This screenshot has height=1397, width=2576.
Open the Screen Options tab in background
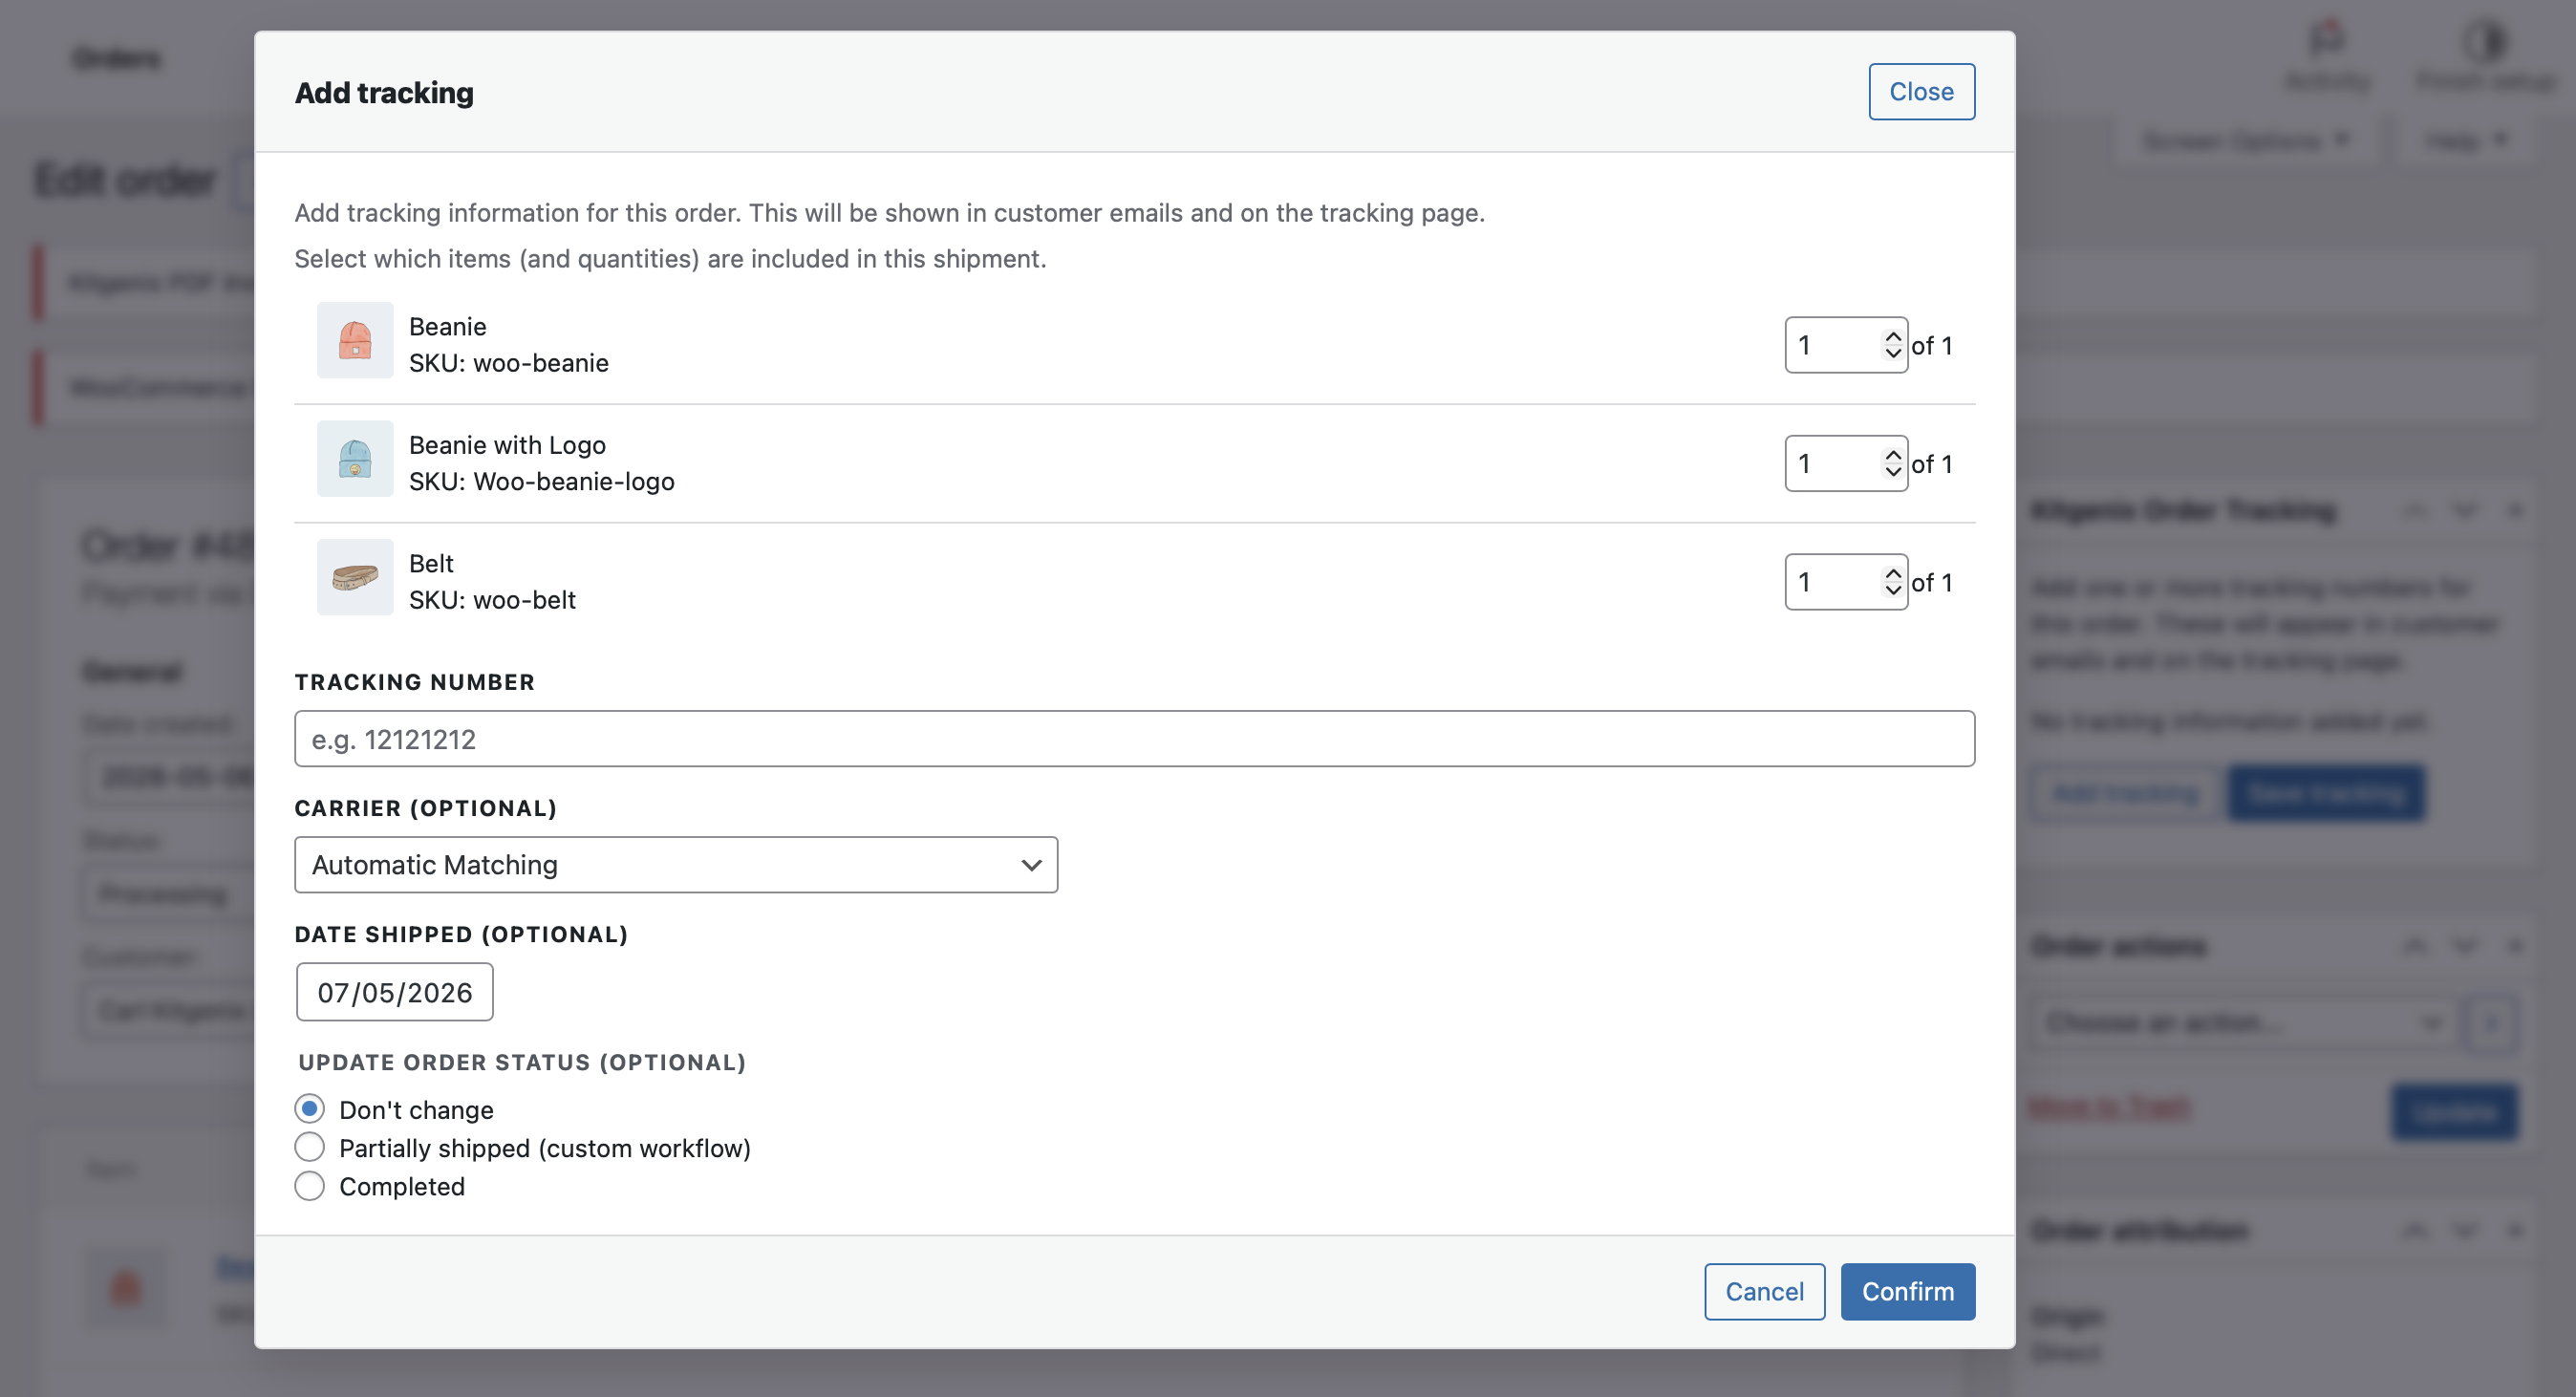coord(2244,141)
